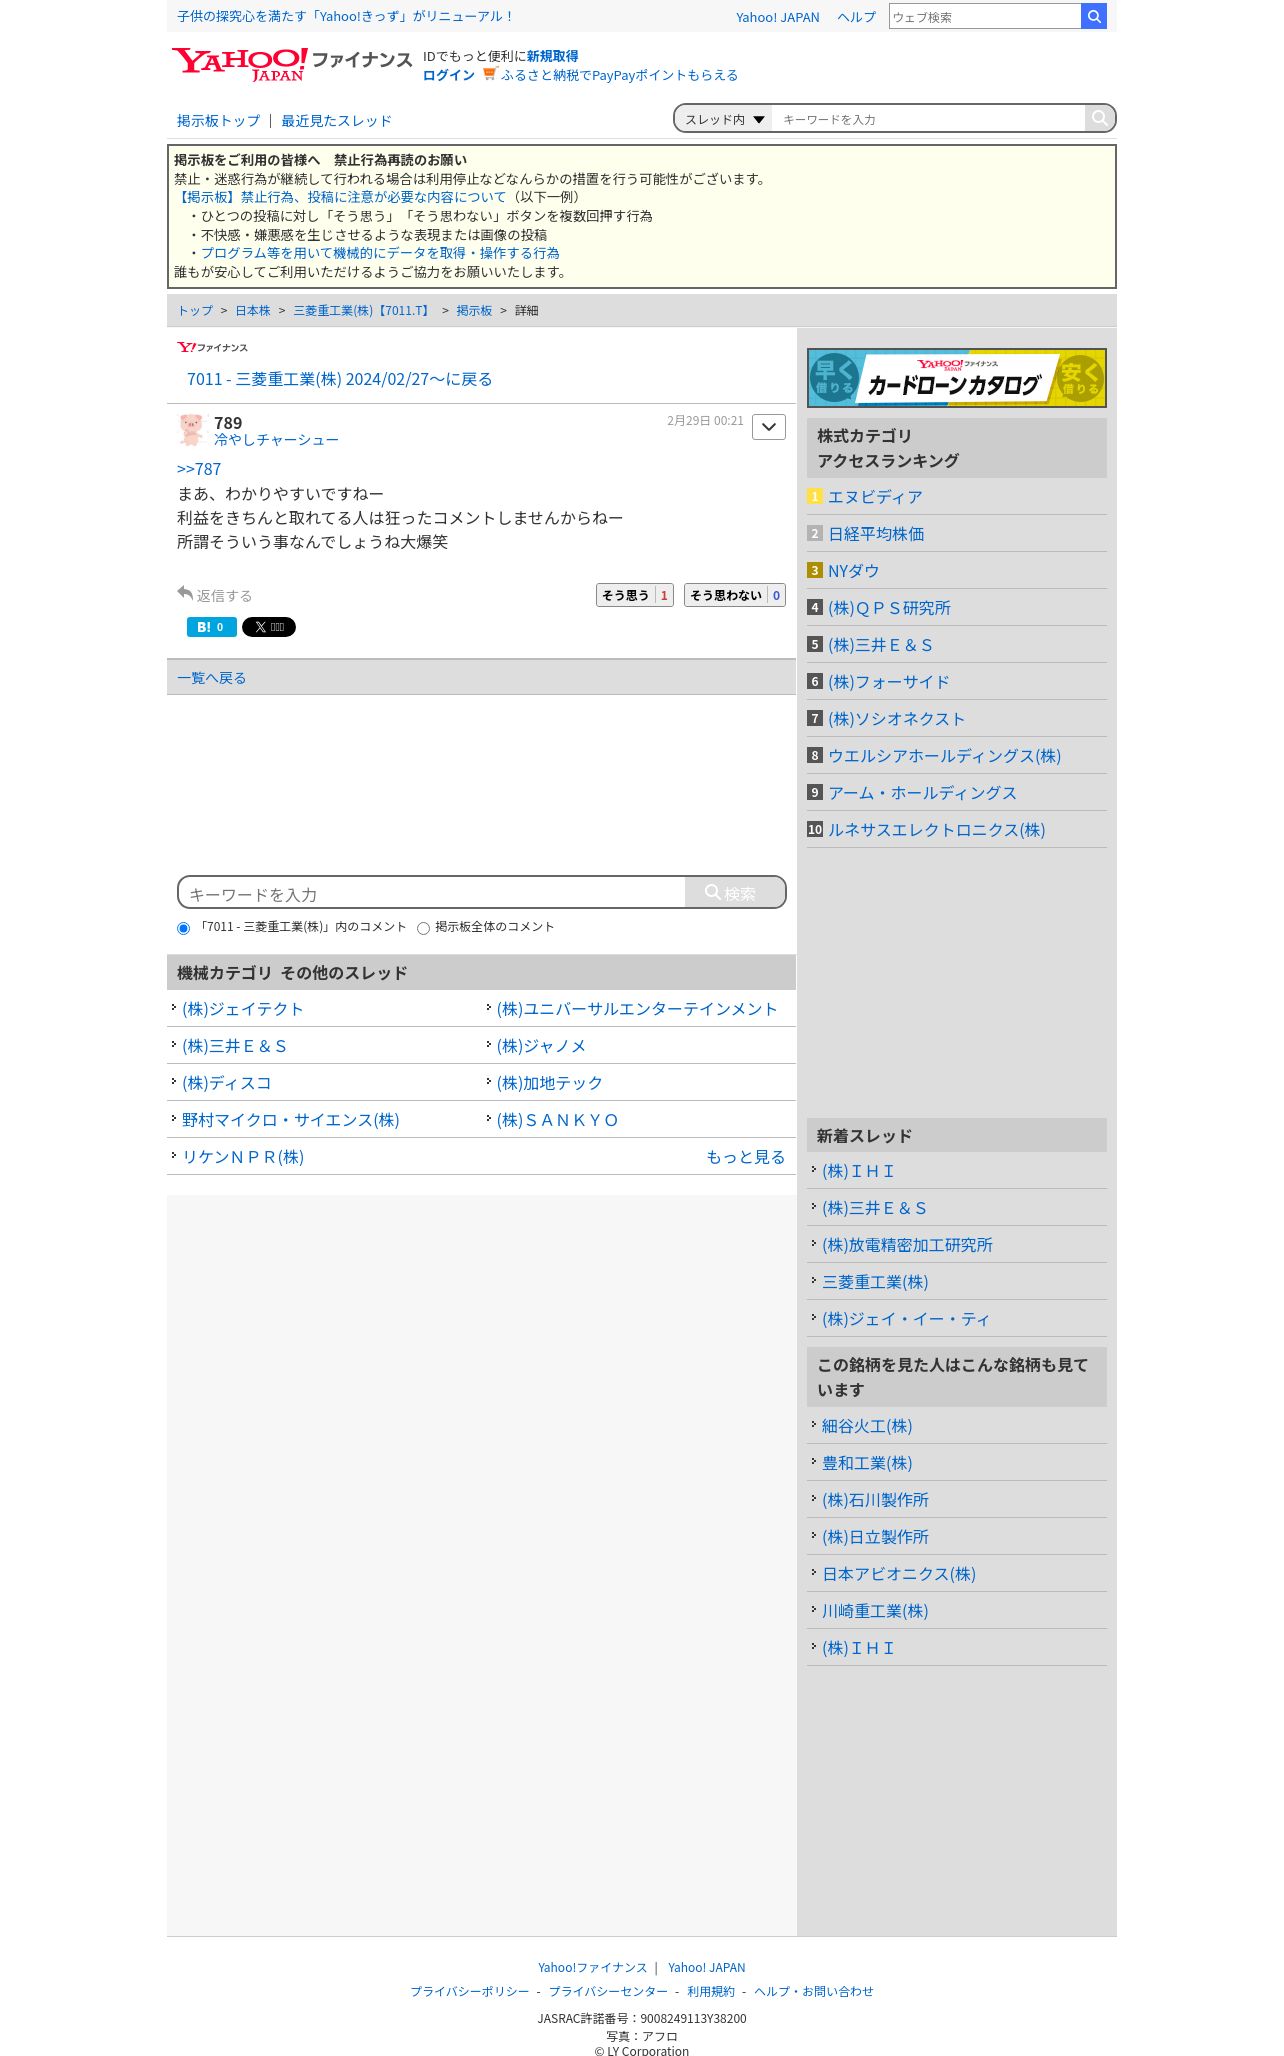
Task: Open thread (株)ディスコ
Action: point(227,1083)
